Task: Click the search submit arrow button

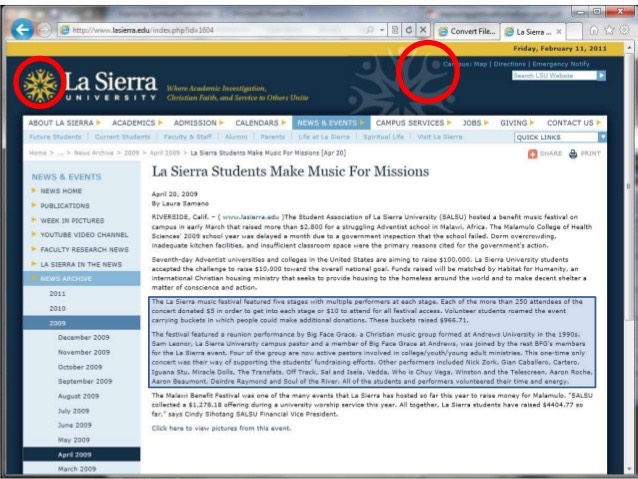Action: coord(601,76)
